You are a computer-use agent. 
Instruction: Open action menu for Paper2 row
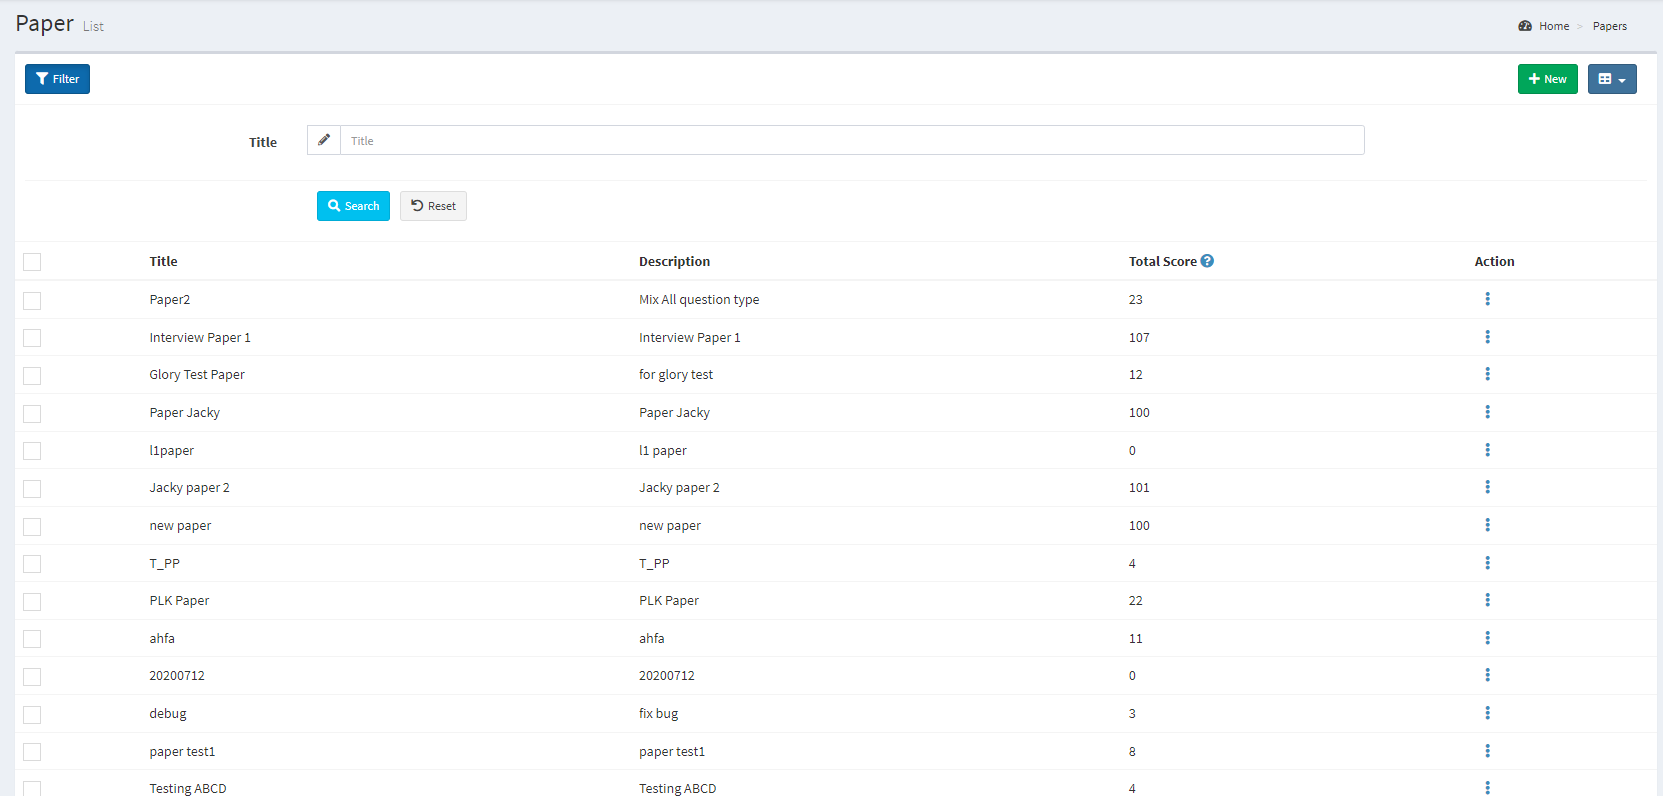(1487, 299)
